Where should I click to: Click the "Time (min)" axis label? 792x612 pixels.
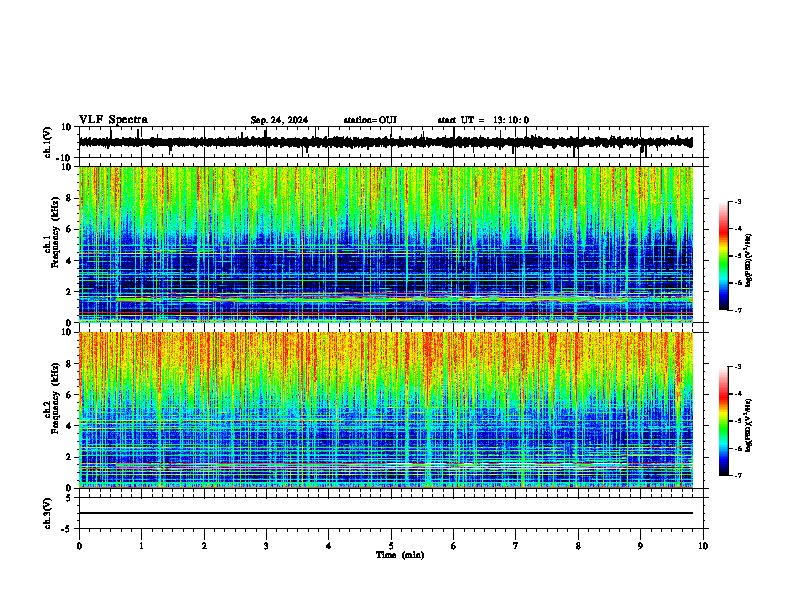(400, 555)
